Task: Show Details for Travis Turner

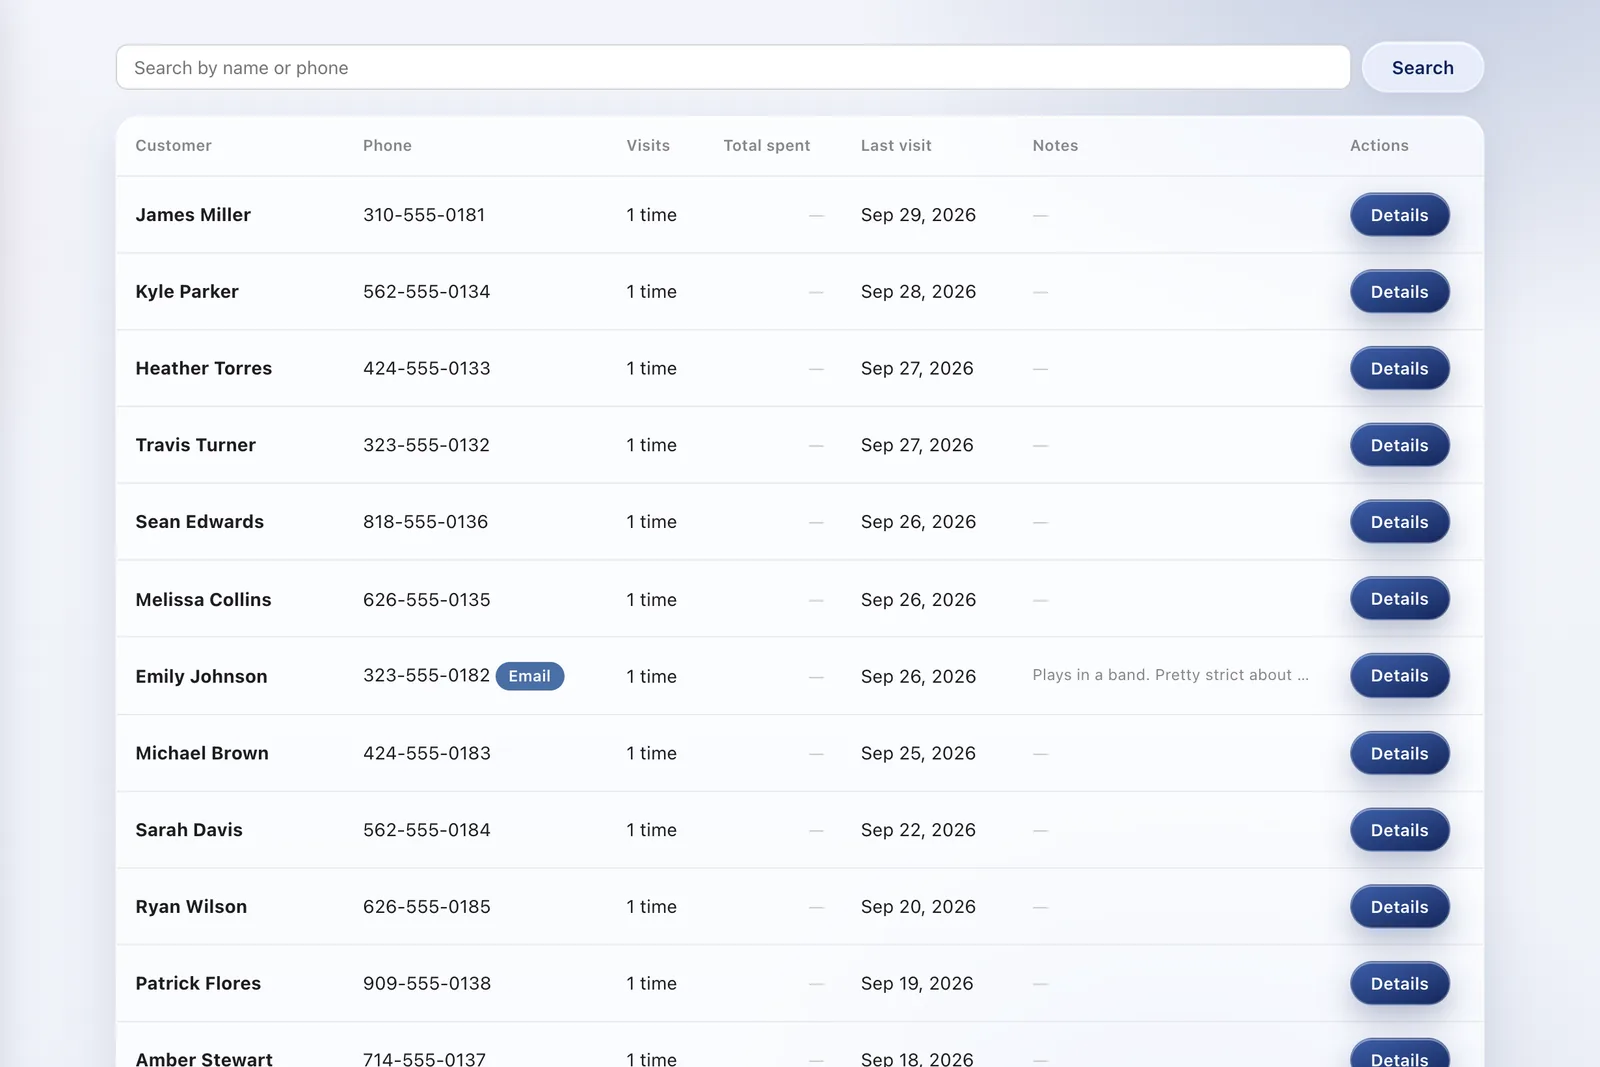Action: [1399, 445]
